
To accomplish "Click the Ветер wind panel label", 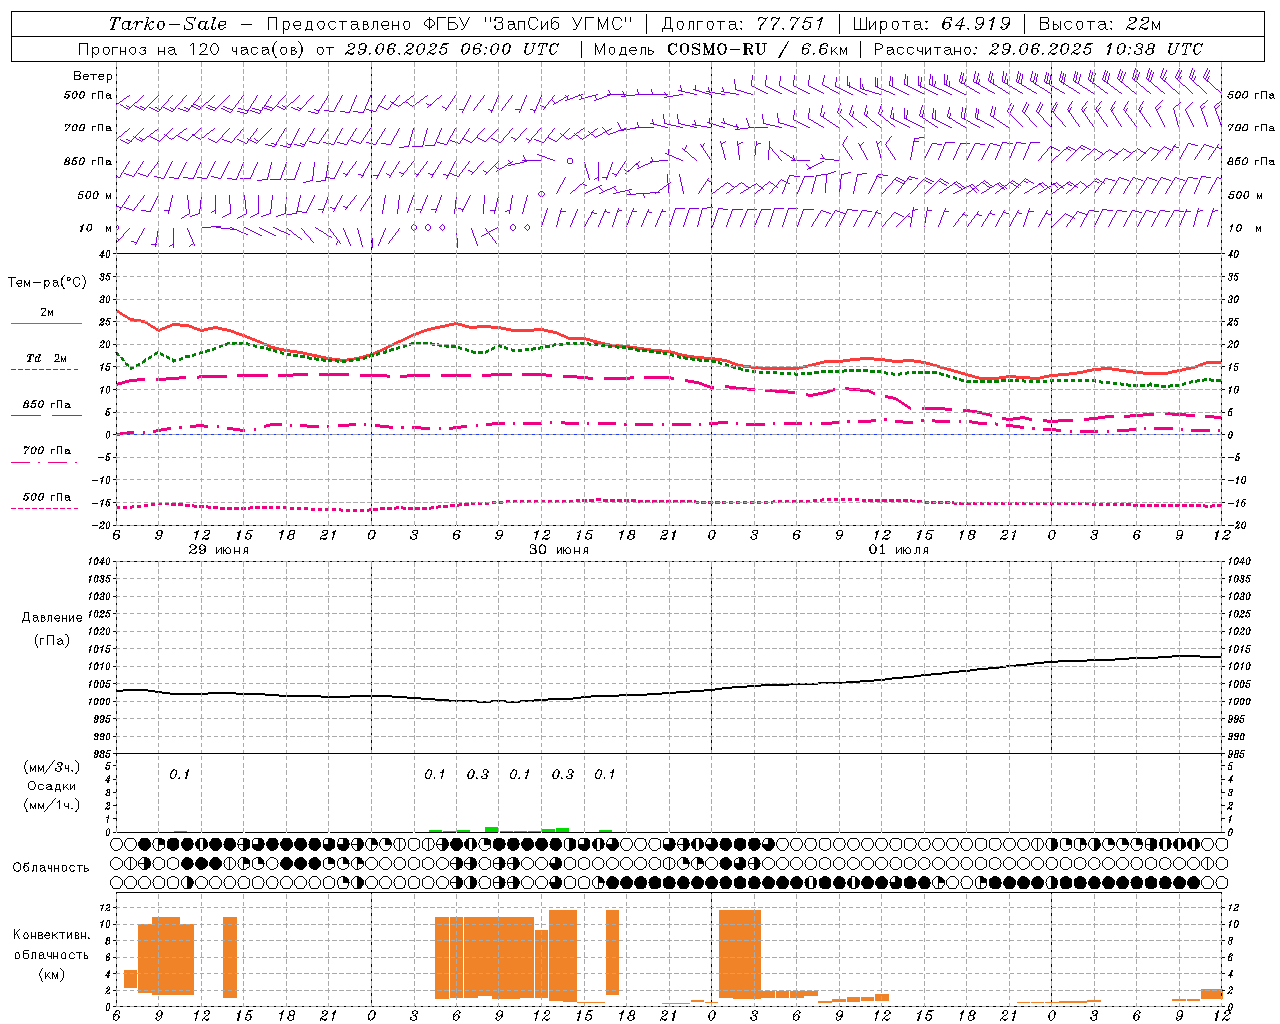I will pos(93,76).
